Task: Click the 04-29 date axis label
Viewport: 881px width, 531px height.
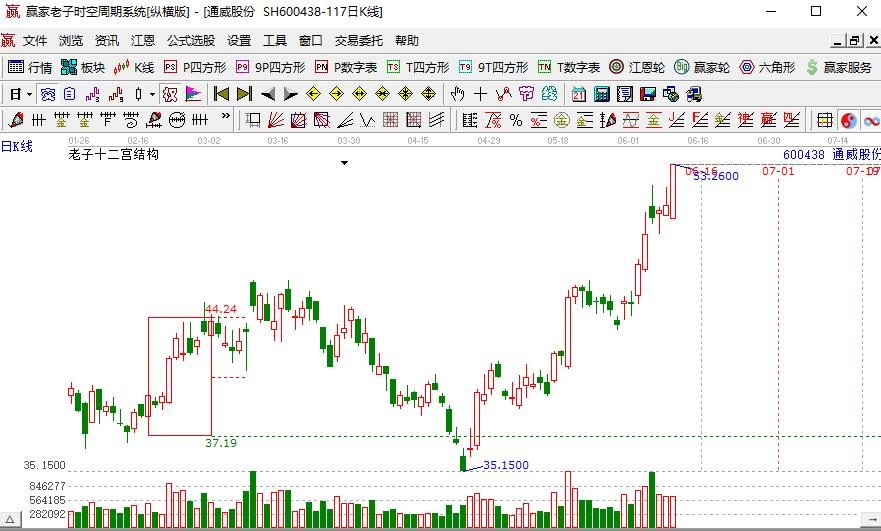Action: point(488,140)
